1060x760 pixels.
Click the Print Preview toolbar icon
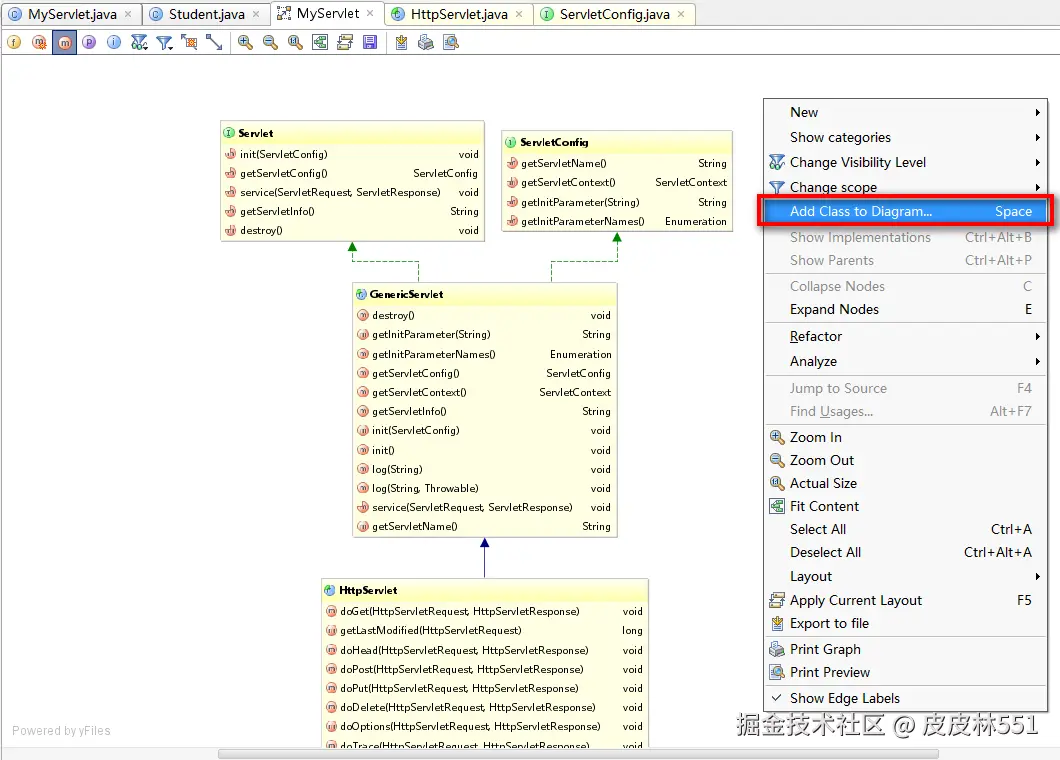point(451,43)
